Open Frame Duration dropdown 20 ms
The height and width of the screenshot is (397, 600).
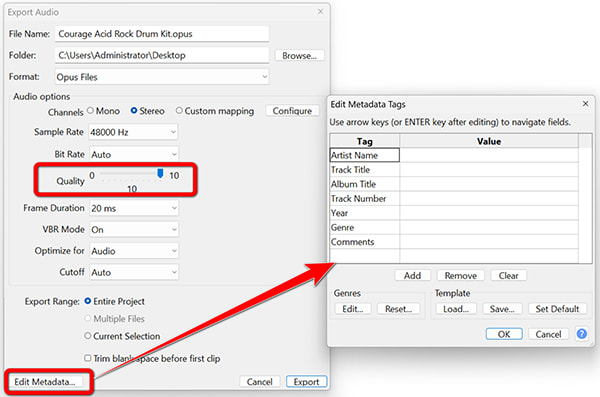pyautogui.click(x=134, y=208)
